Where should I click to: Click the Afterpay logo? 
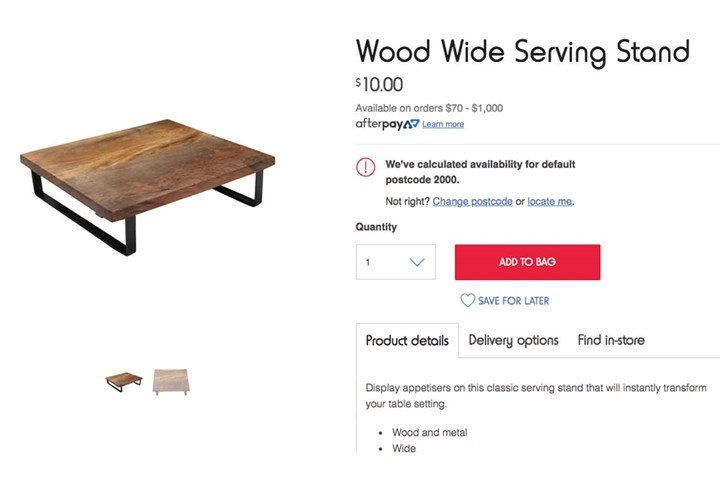click(x=386, y=124)
